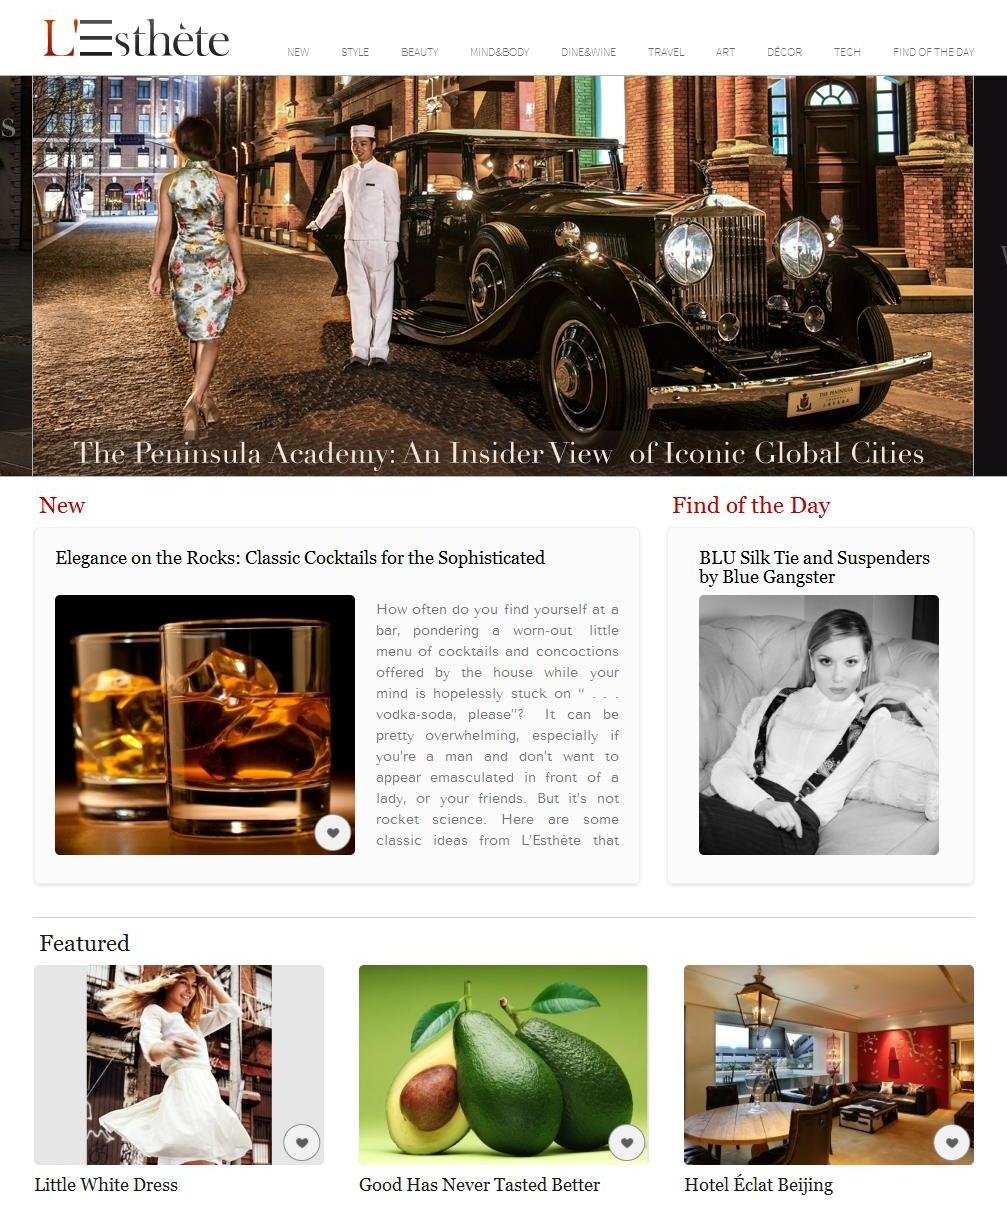Open Elegance on the Rocks article title
The width and height of the screenshot is (1007, 1212).
coord(300,558)
